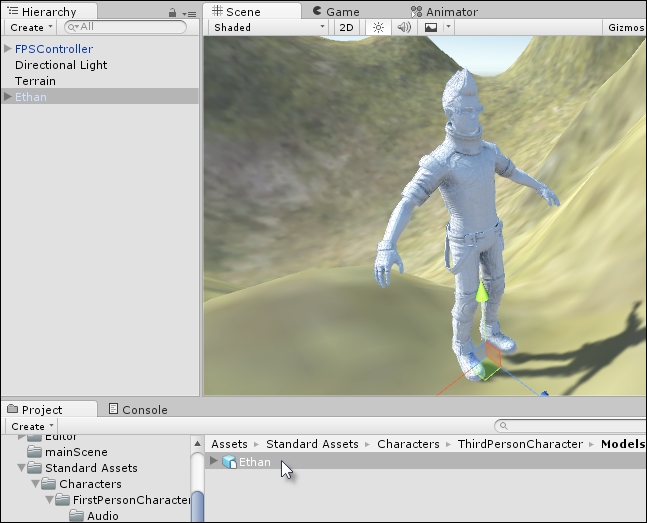The image size is (647, 523).
Task: Click the mainScene folder icon
Action: [34, 452]
